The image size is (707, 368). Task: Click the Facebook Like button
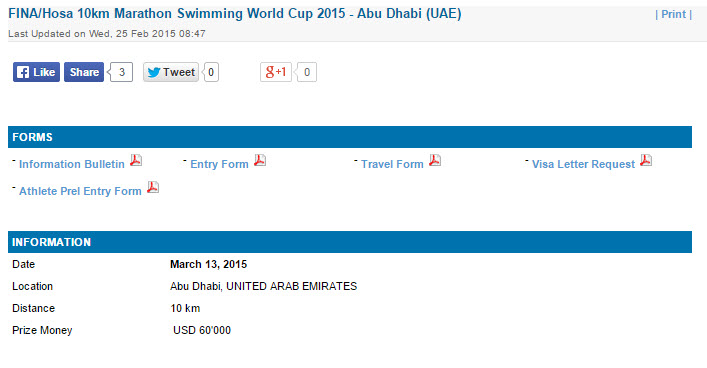coord(37,72)
